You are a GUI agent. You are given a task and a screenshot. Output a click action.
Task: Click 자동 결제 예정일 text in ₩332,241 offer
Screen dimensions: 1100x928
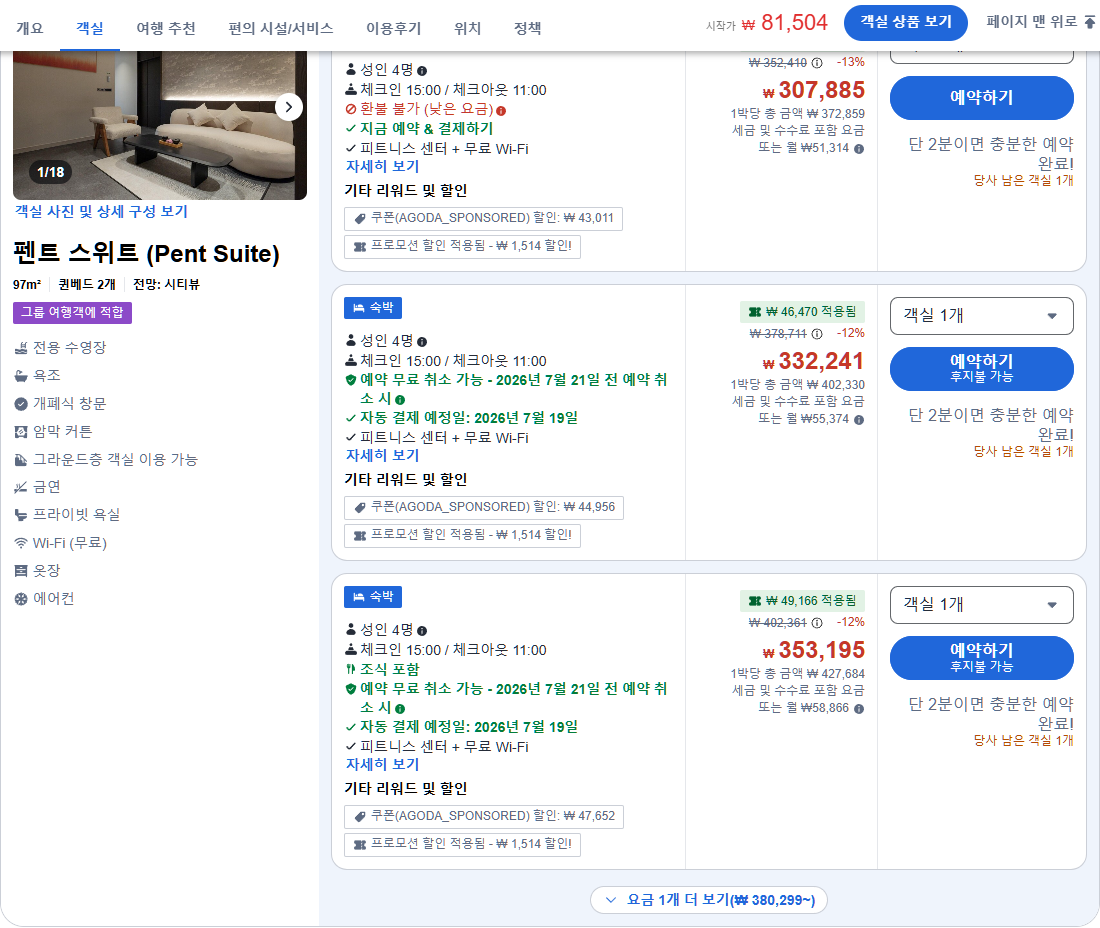pos(469,418)
